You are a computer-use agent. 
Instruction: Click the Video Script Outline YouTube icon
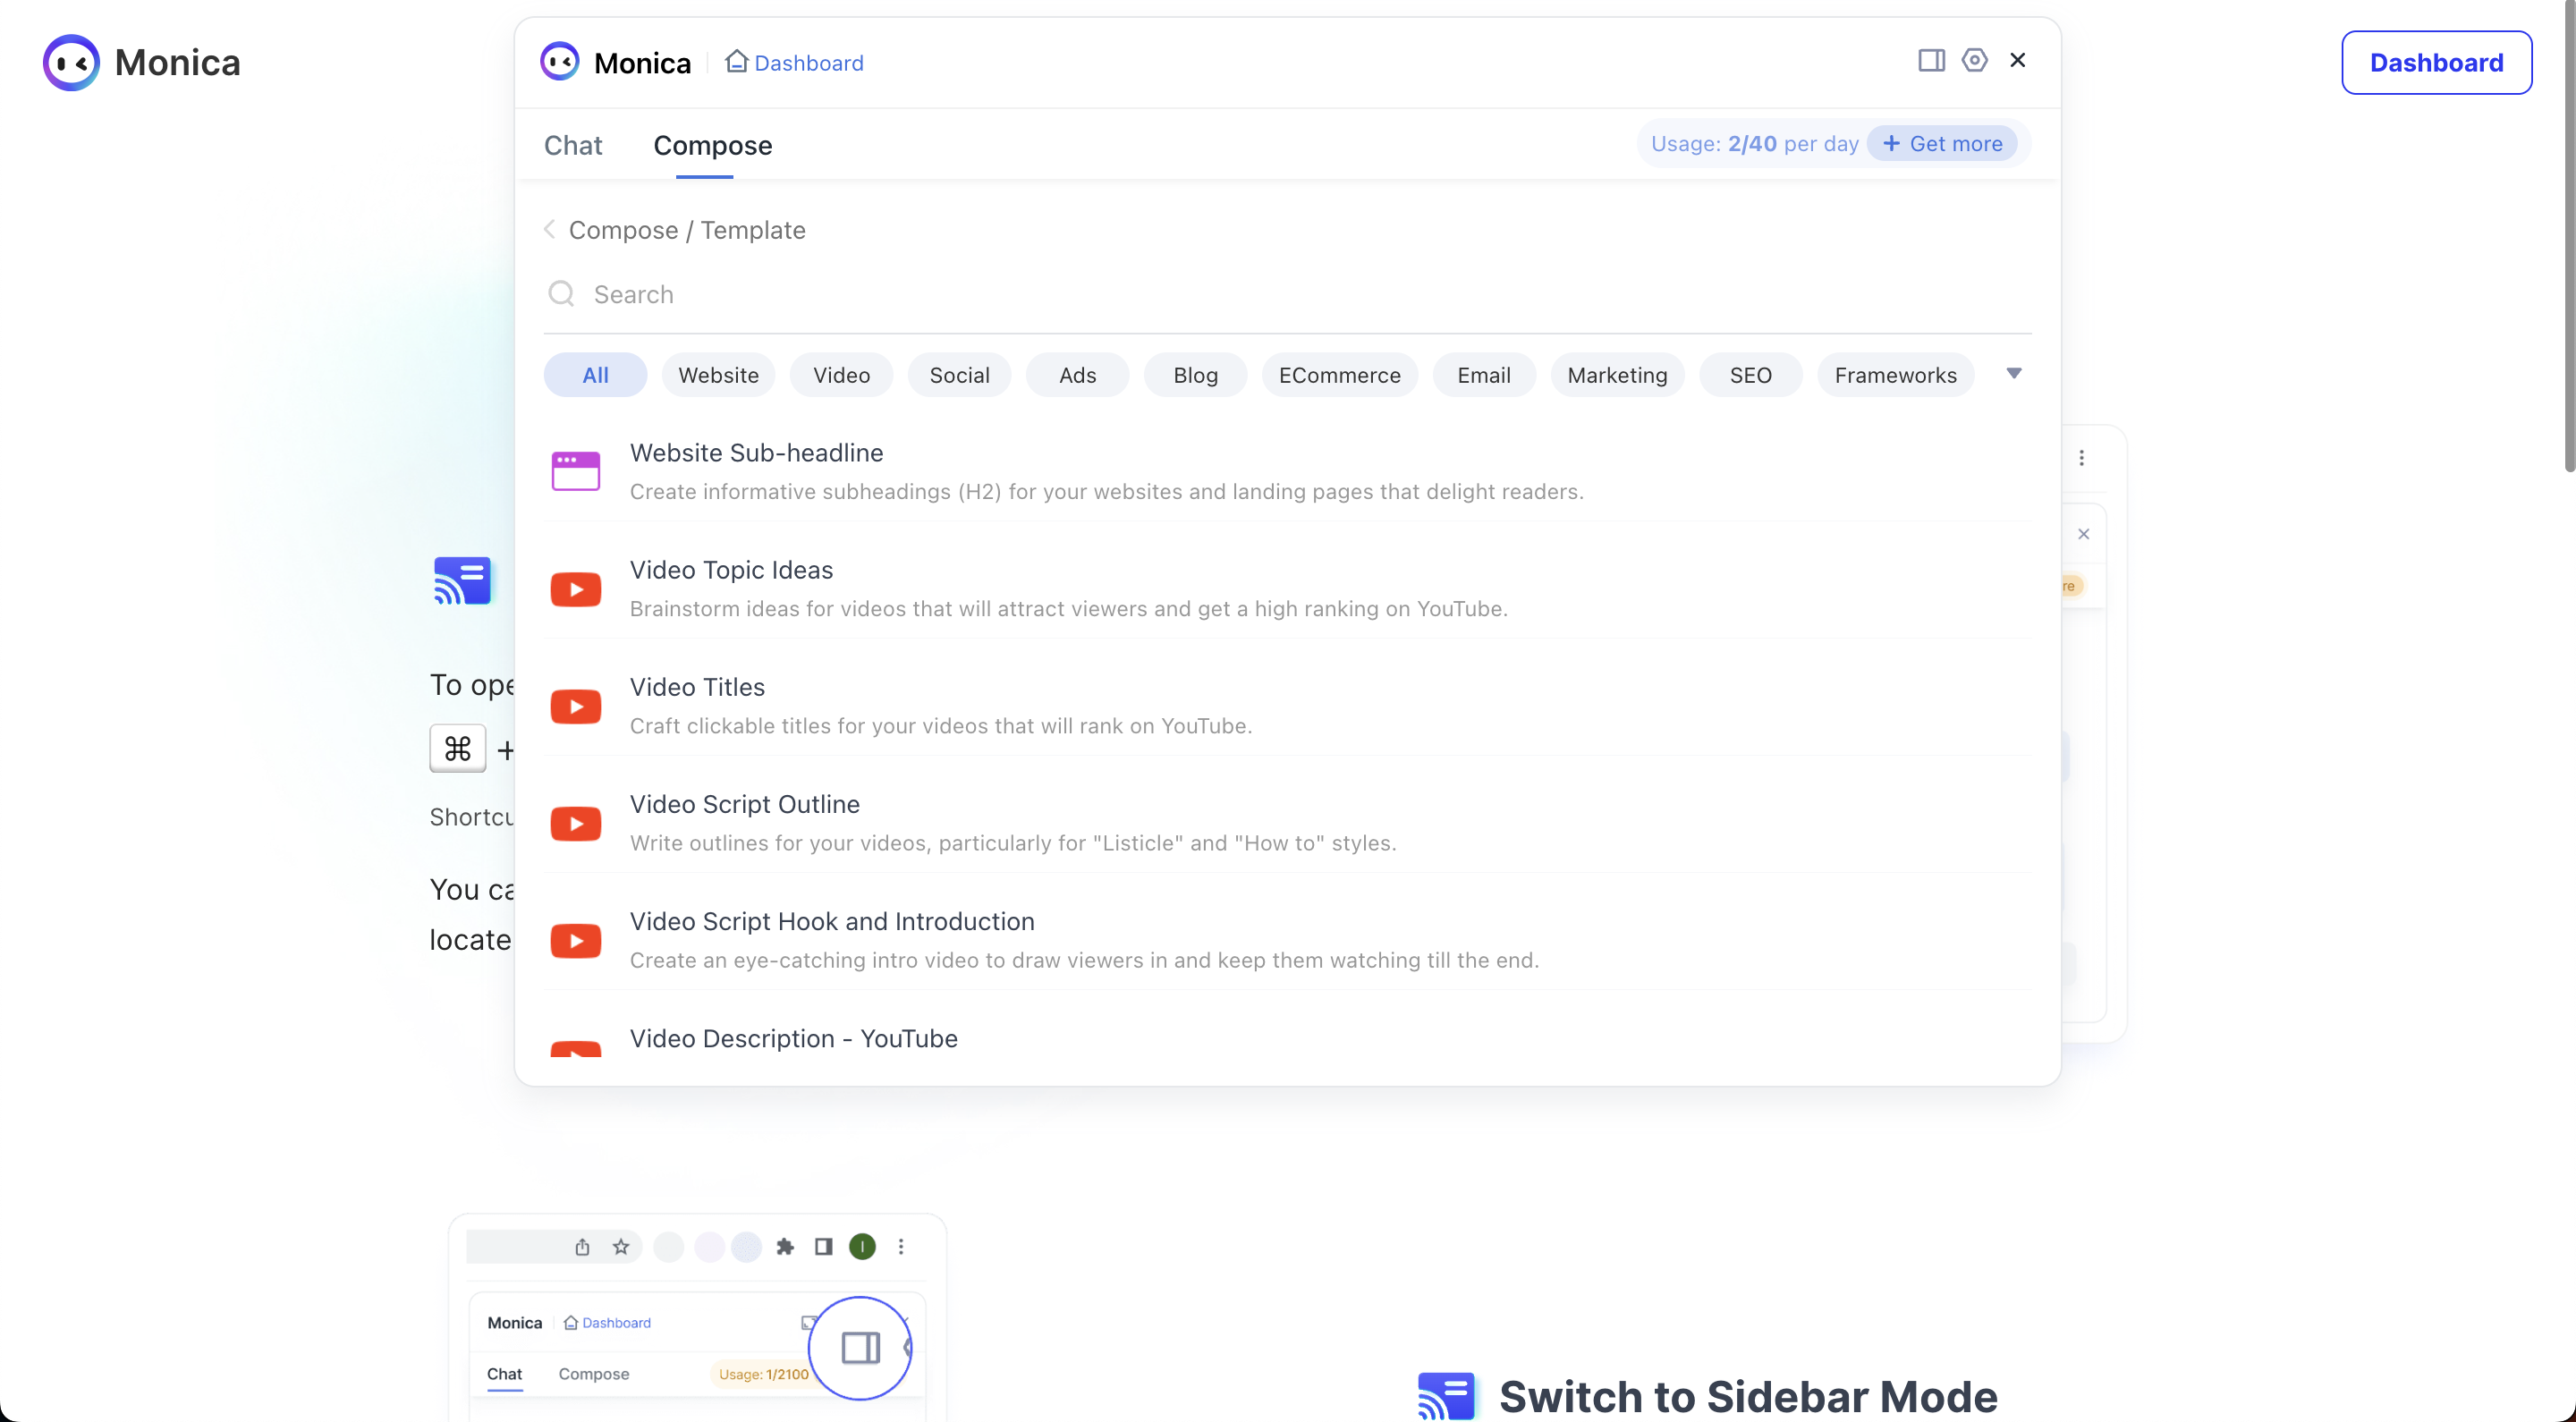pos(575,823)
